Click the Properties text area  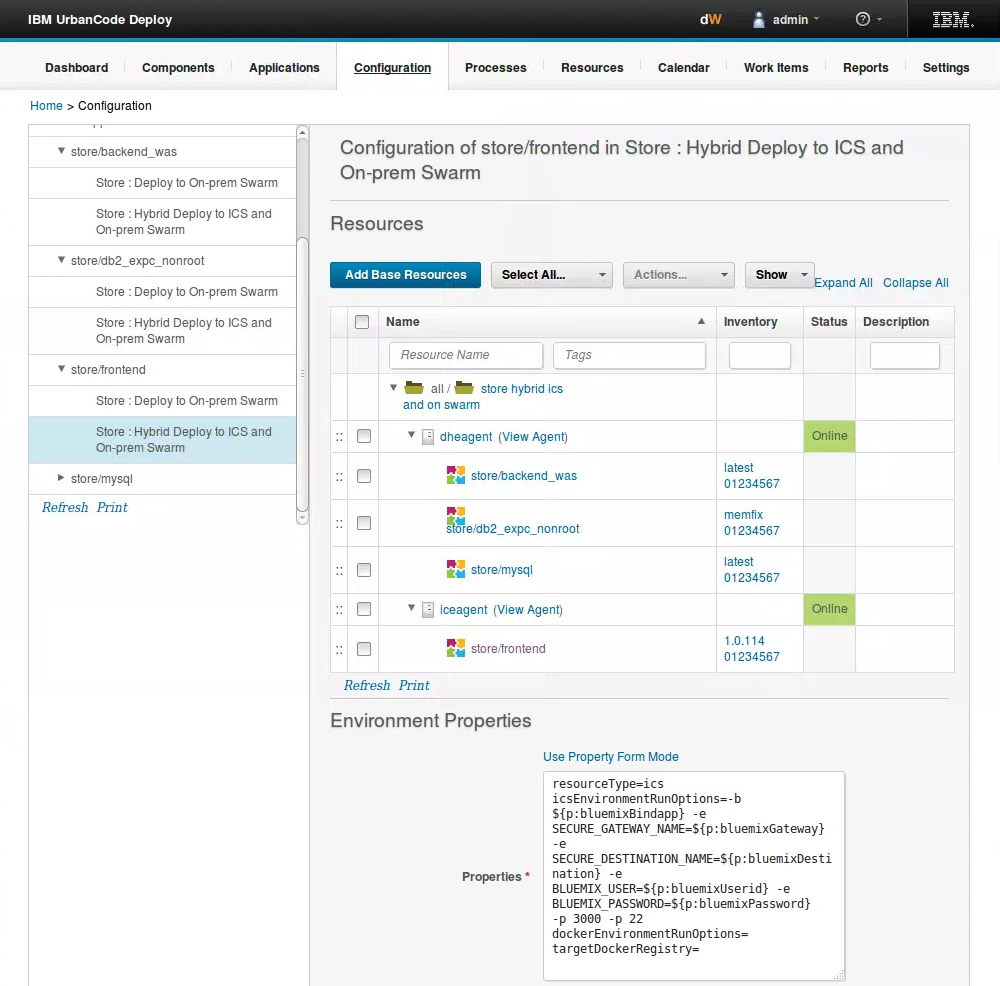pyautogui.click(x=694, y=876)
